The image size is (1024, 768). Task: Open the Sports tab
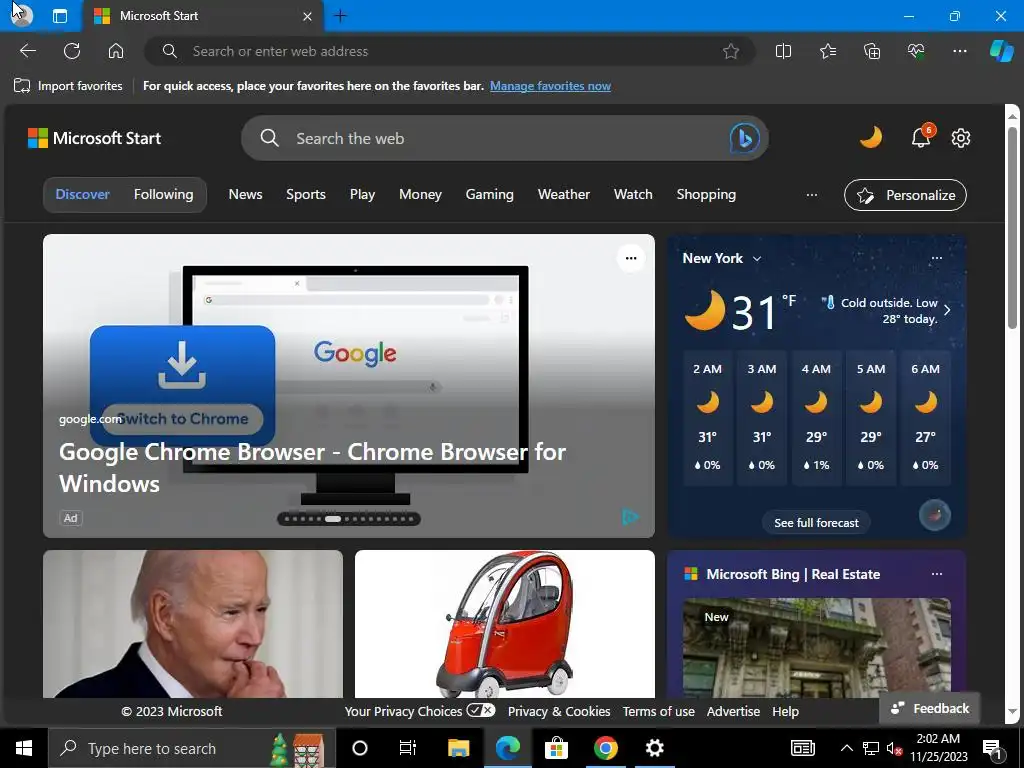tap(306, 195)
